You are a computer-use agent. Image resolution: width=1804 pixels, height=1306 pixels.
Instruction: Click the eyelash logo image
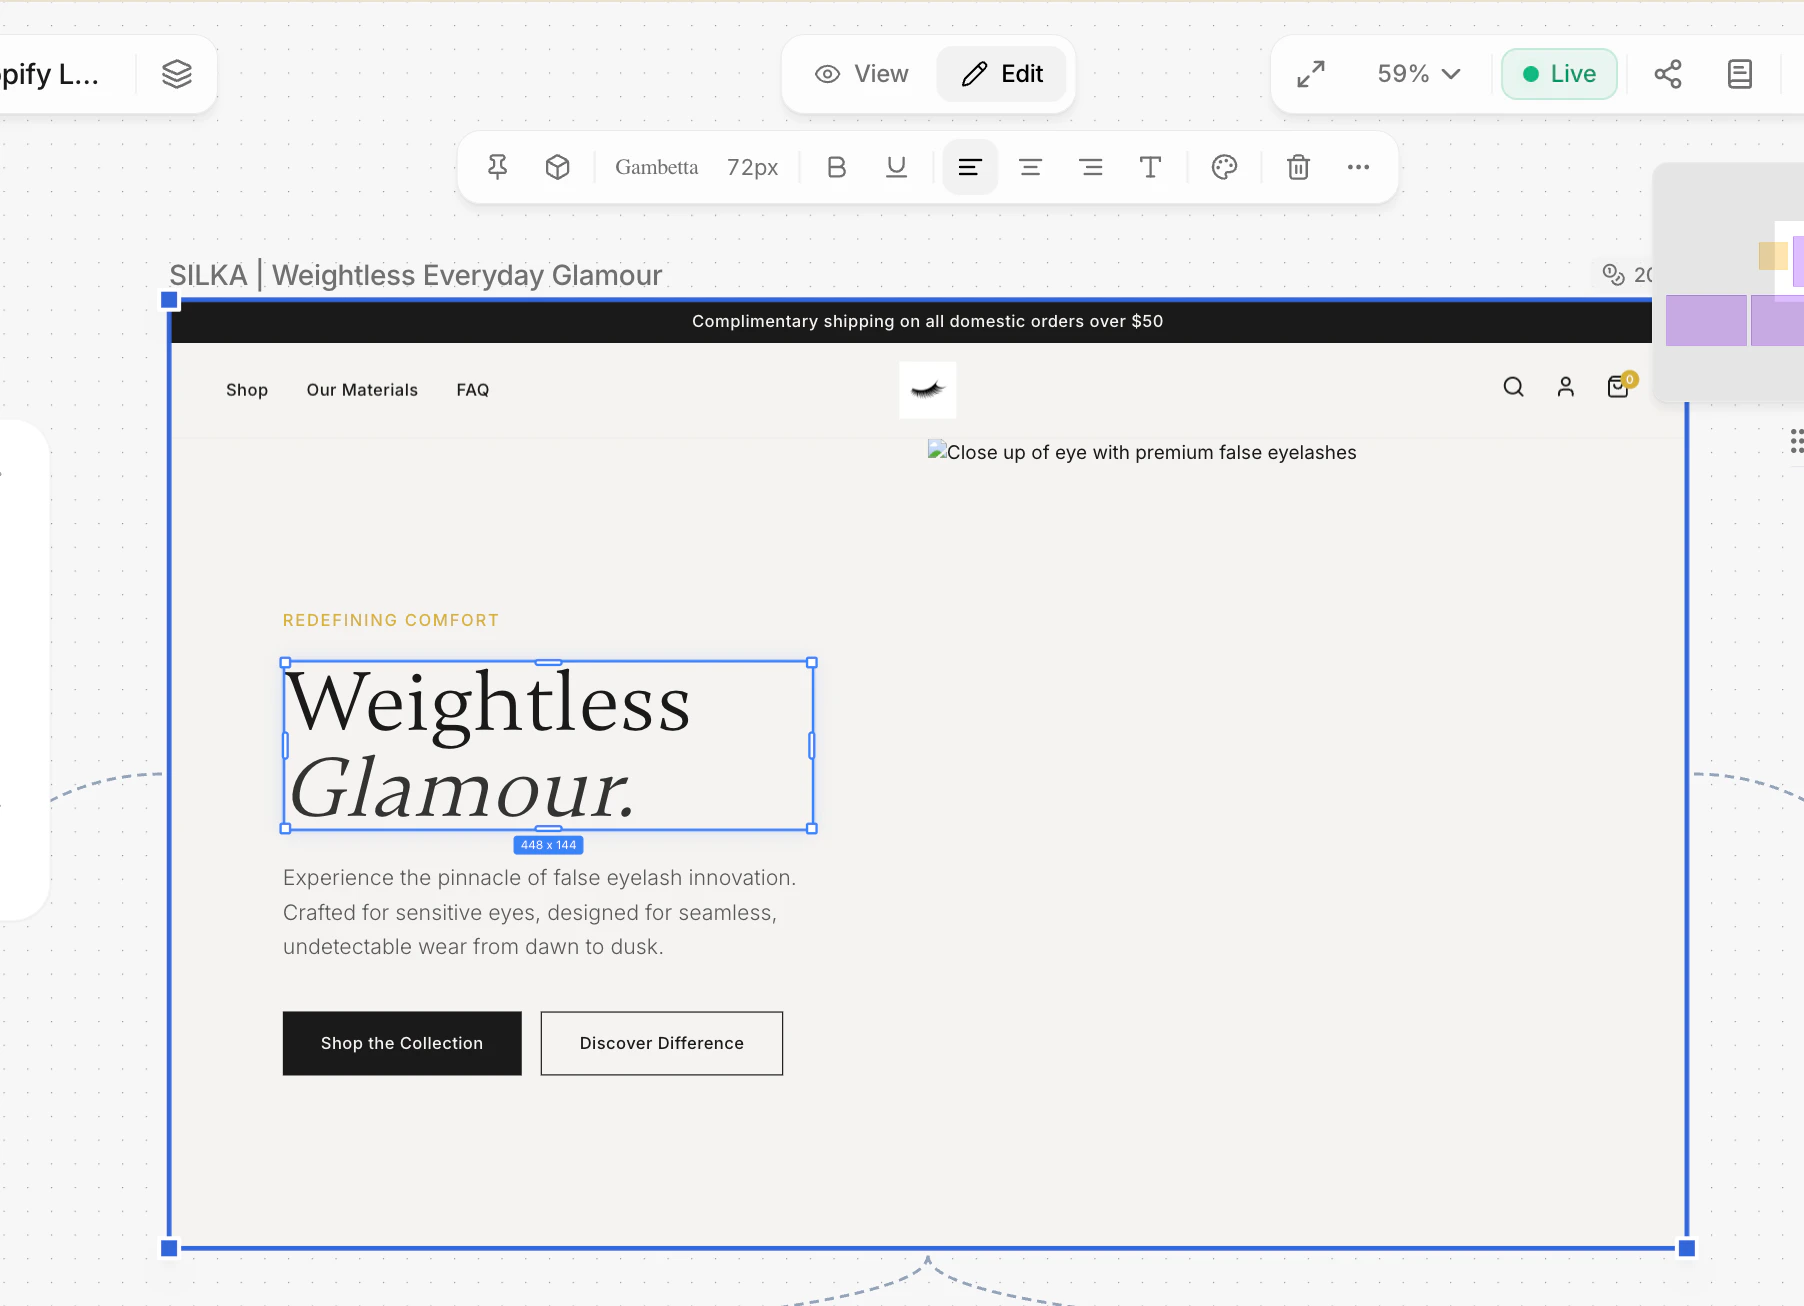(x=928, y=390)
